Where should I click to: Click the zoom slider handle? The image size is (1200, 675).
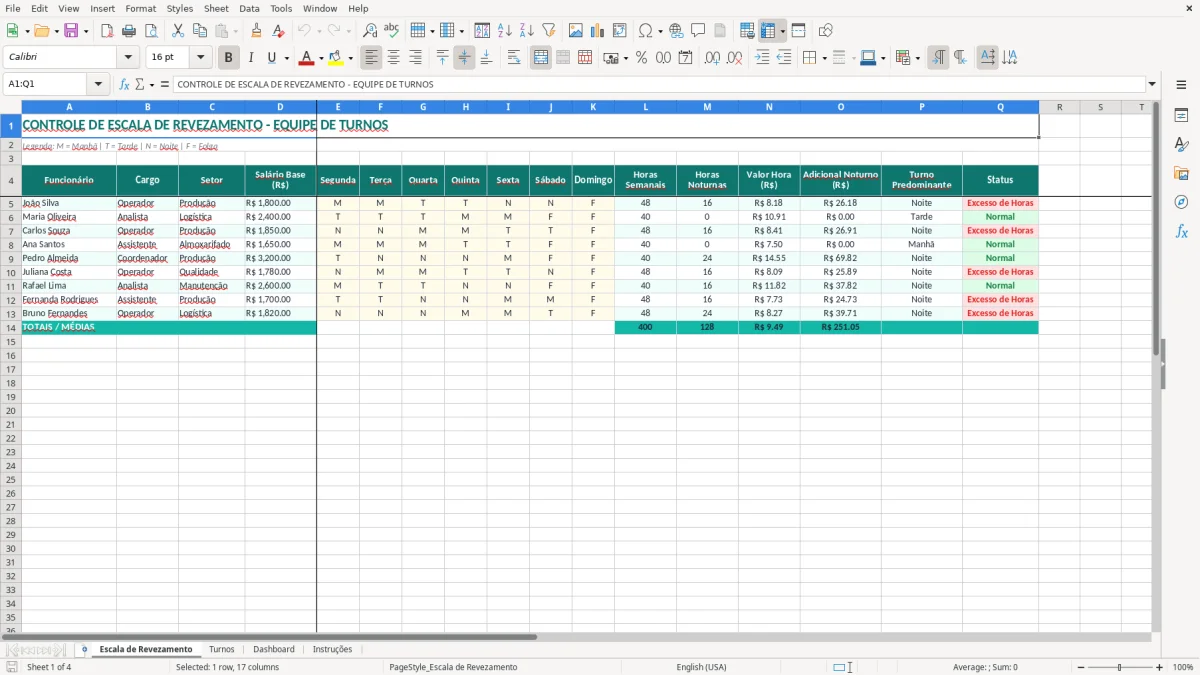click(x=1120, y=667)
